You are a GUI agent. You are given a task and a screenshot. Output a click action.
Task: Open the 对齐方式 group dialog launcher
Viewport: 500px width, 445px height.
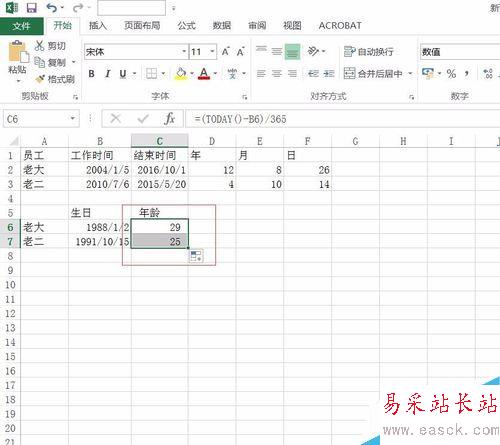[x=412, y=97]
